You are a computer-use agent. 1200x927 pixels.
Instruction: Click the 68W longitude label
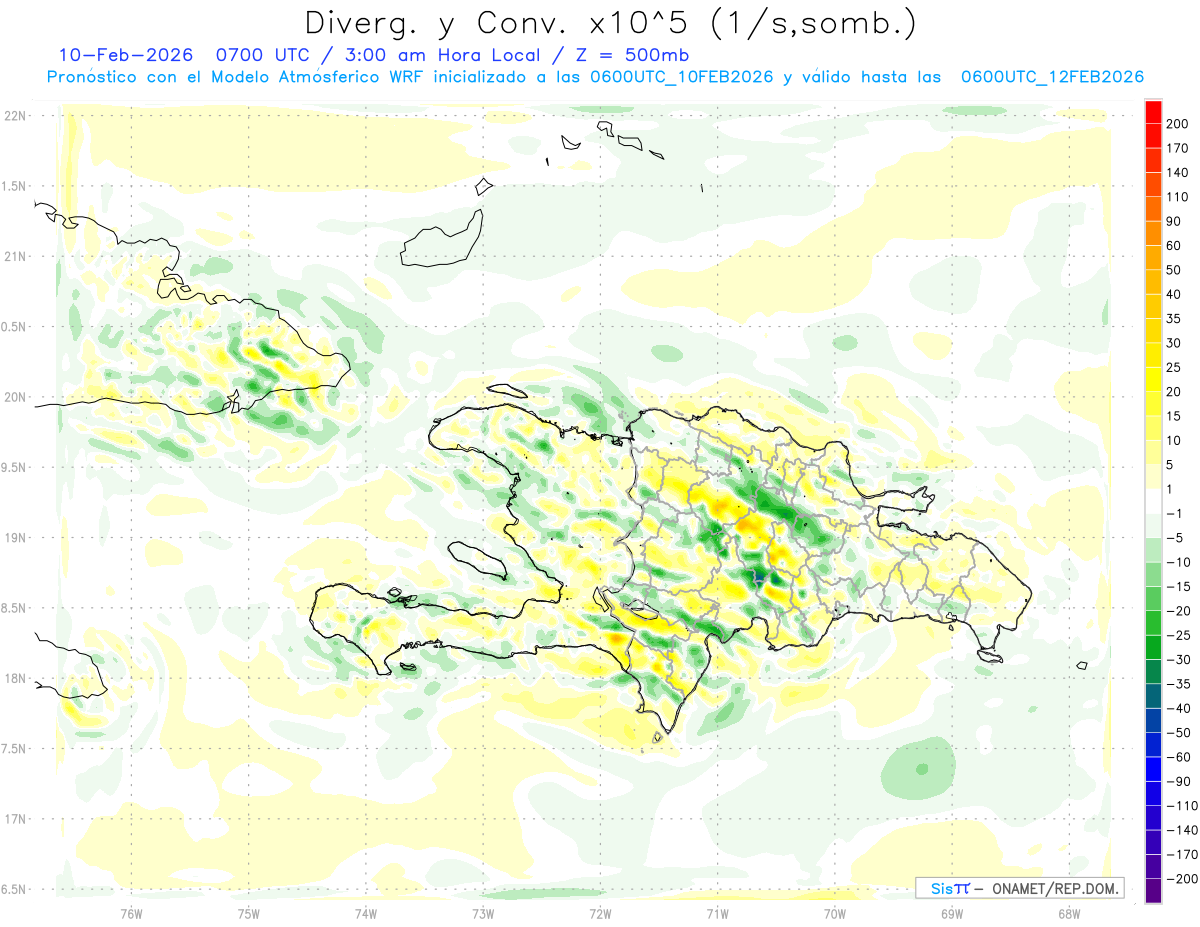click(x=1068, y=912)
